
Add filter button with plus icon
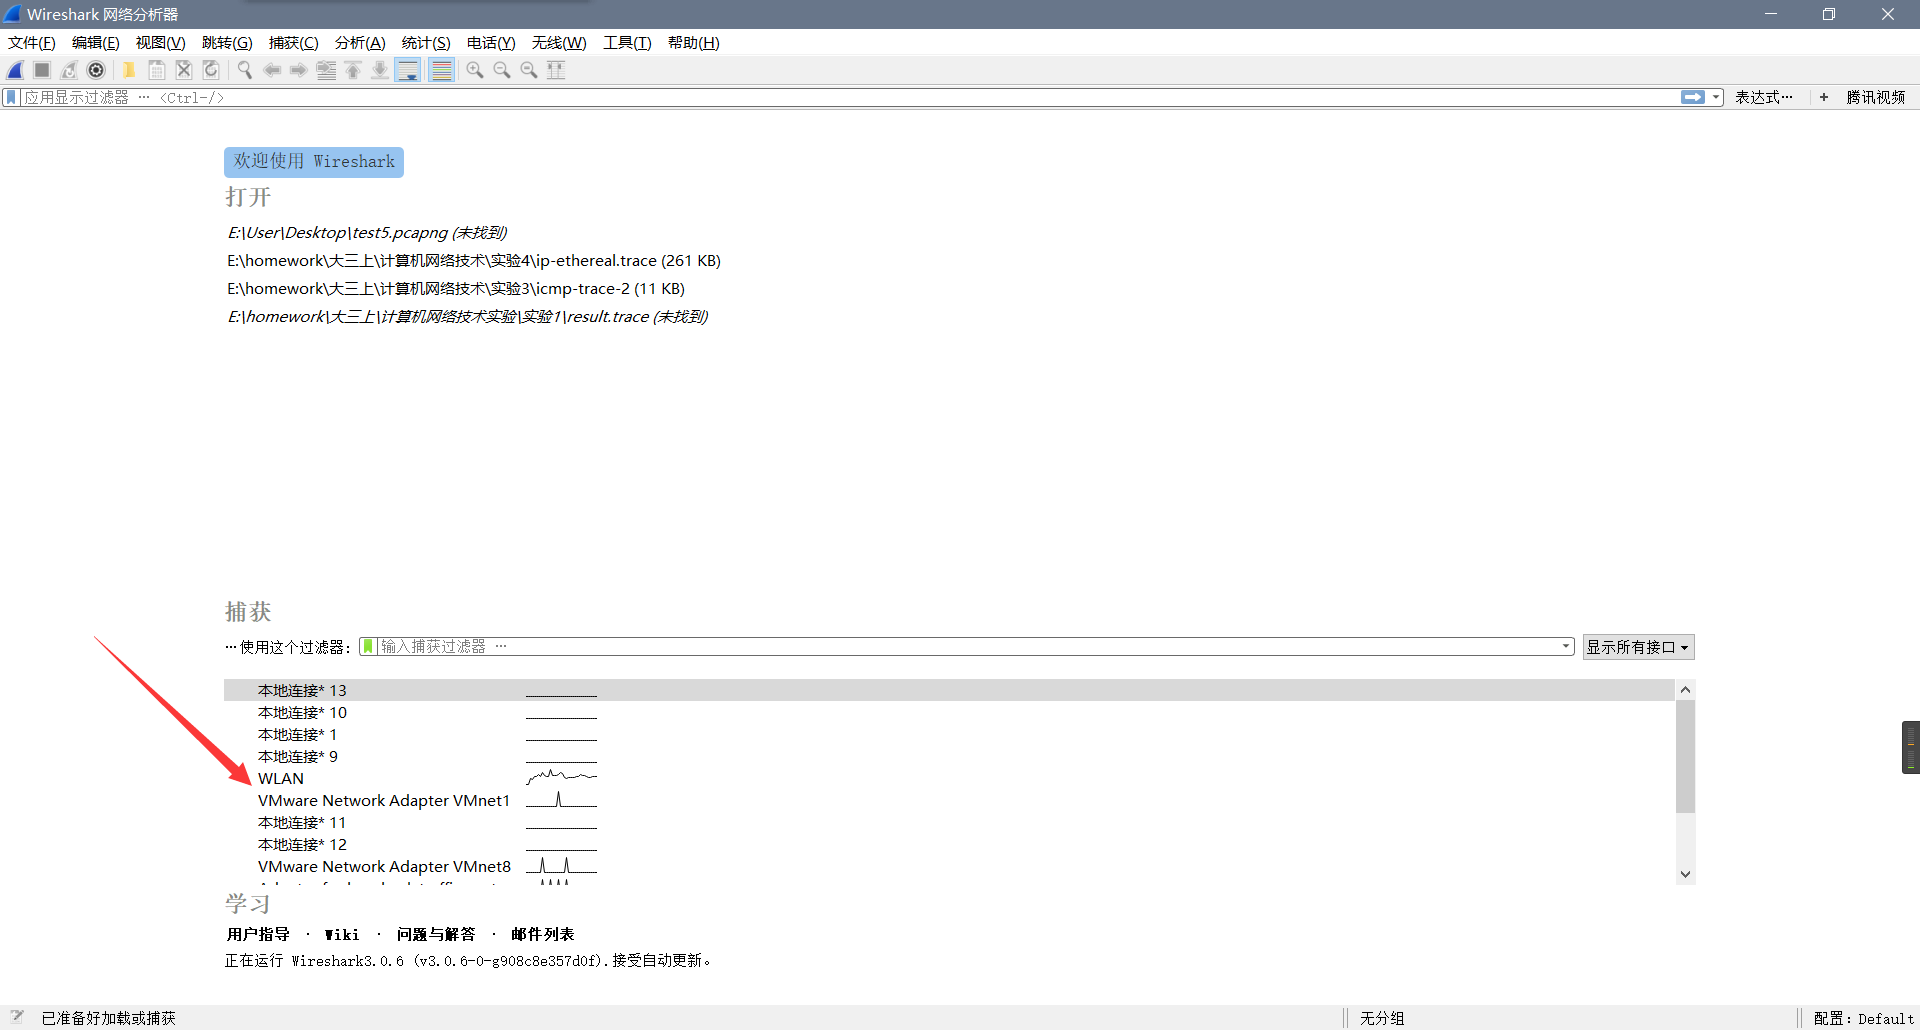[x=1824, y=97]
